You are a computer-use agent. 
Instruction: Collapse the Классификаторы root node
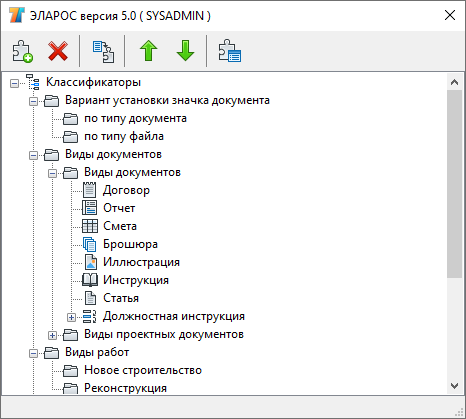14,83
